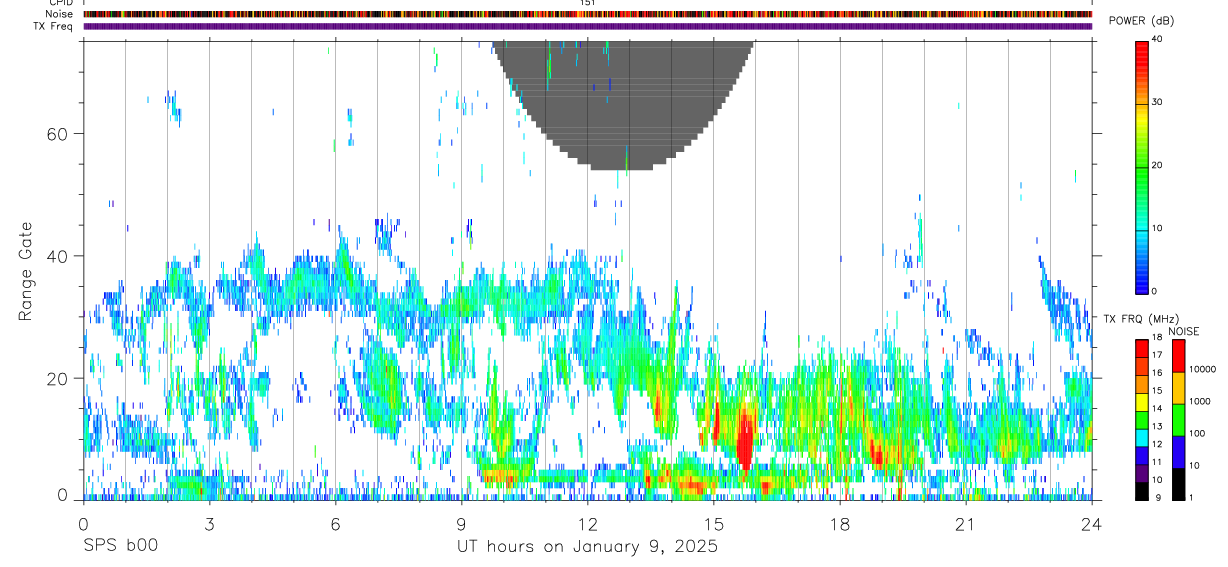Click the 6 hour tick label on time axis
Screen dimensions: 1228x567
pos(336,524)
